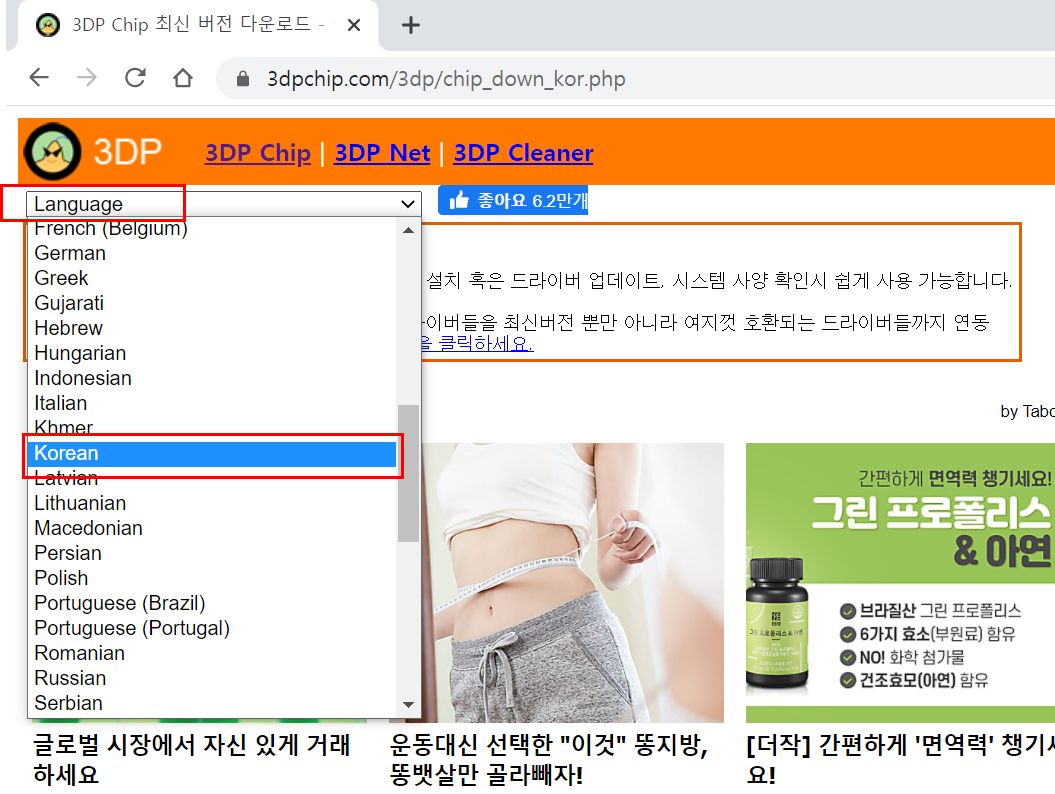1055x794 pixels.
Task: Click the language list scrollbar thumb
Action: coord(408,473)
